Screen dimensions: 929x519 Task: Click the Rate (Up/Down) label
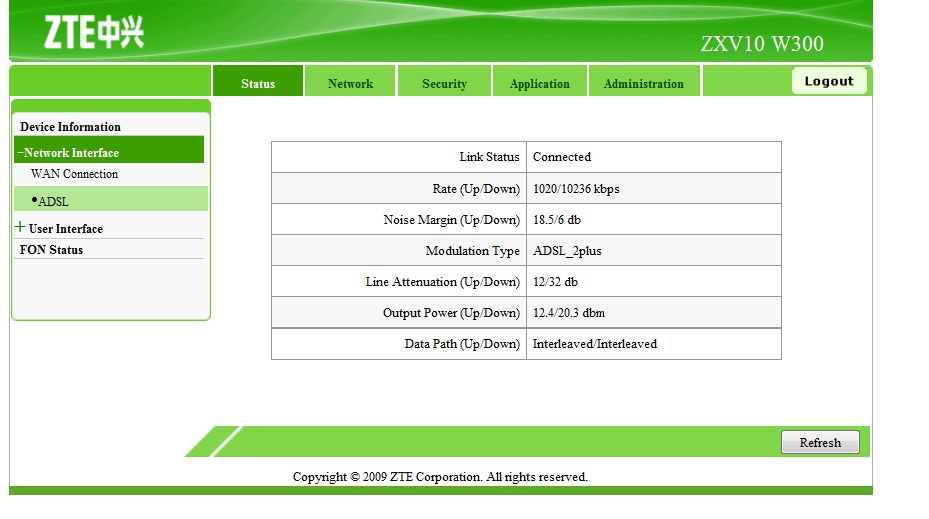[476, 189]
